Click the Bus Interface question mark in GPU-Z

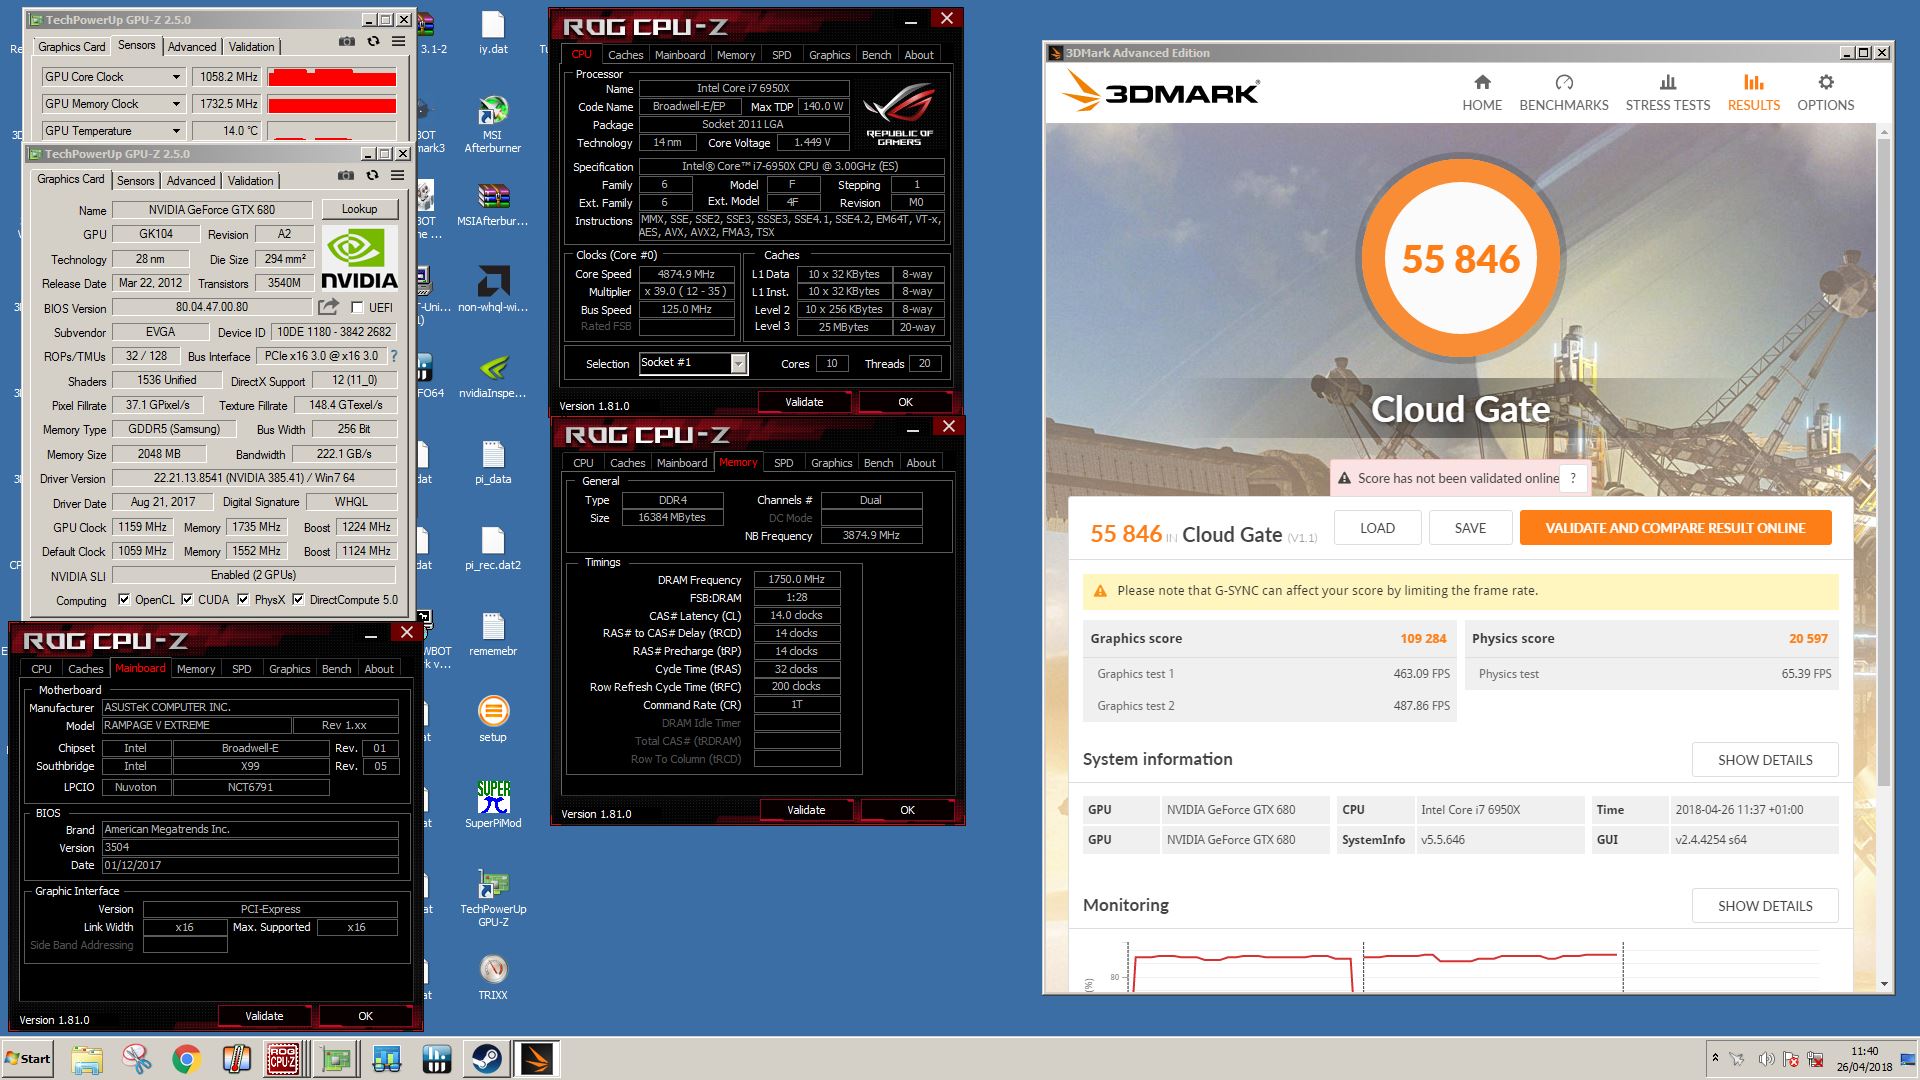393,356
